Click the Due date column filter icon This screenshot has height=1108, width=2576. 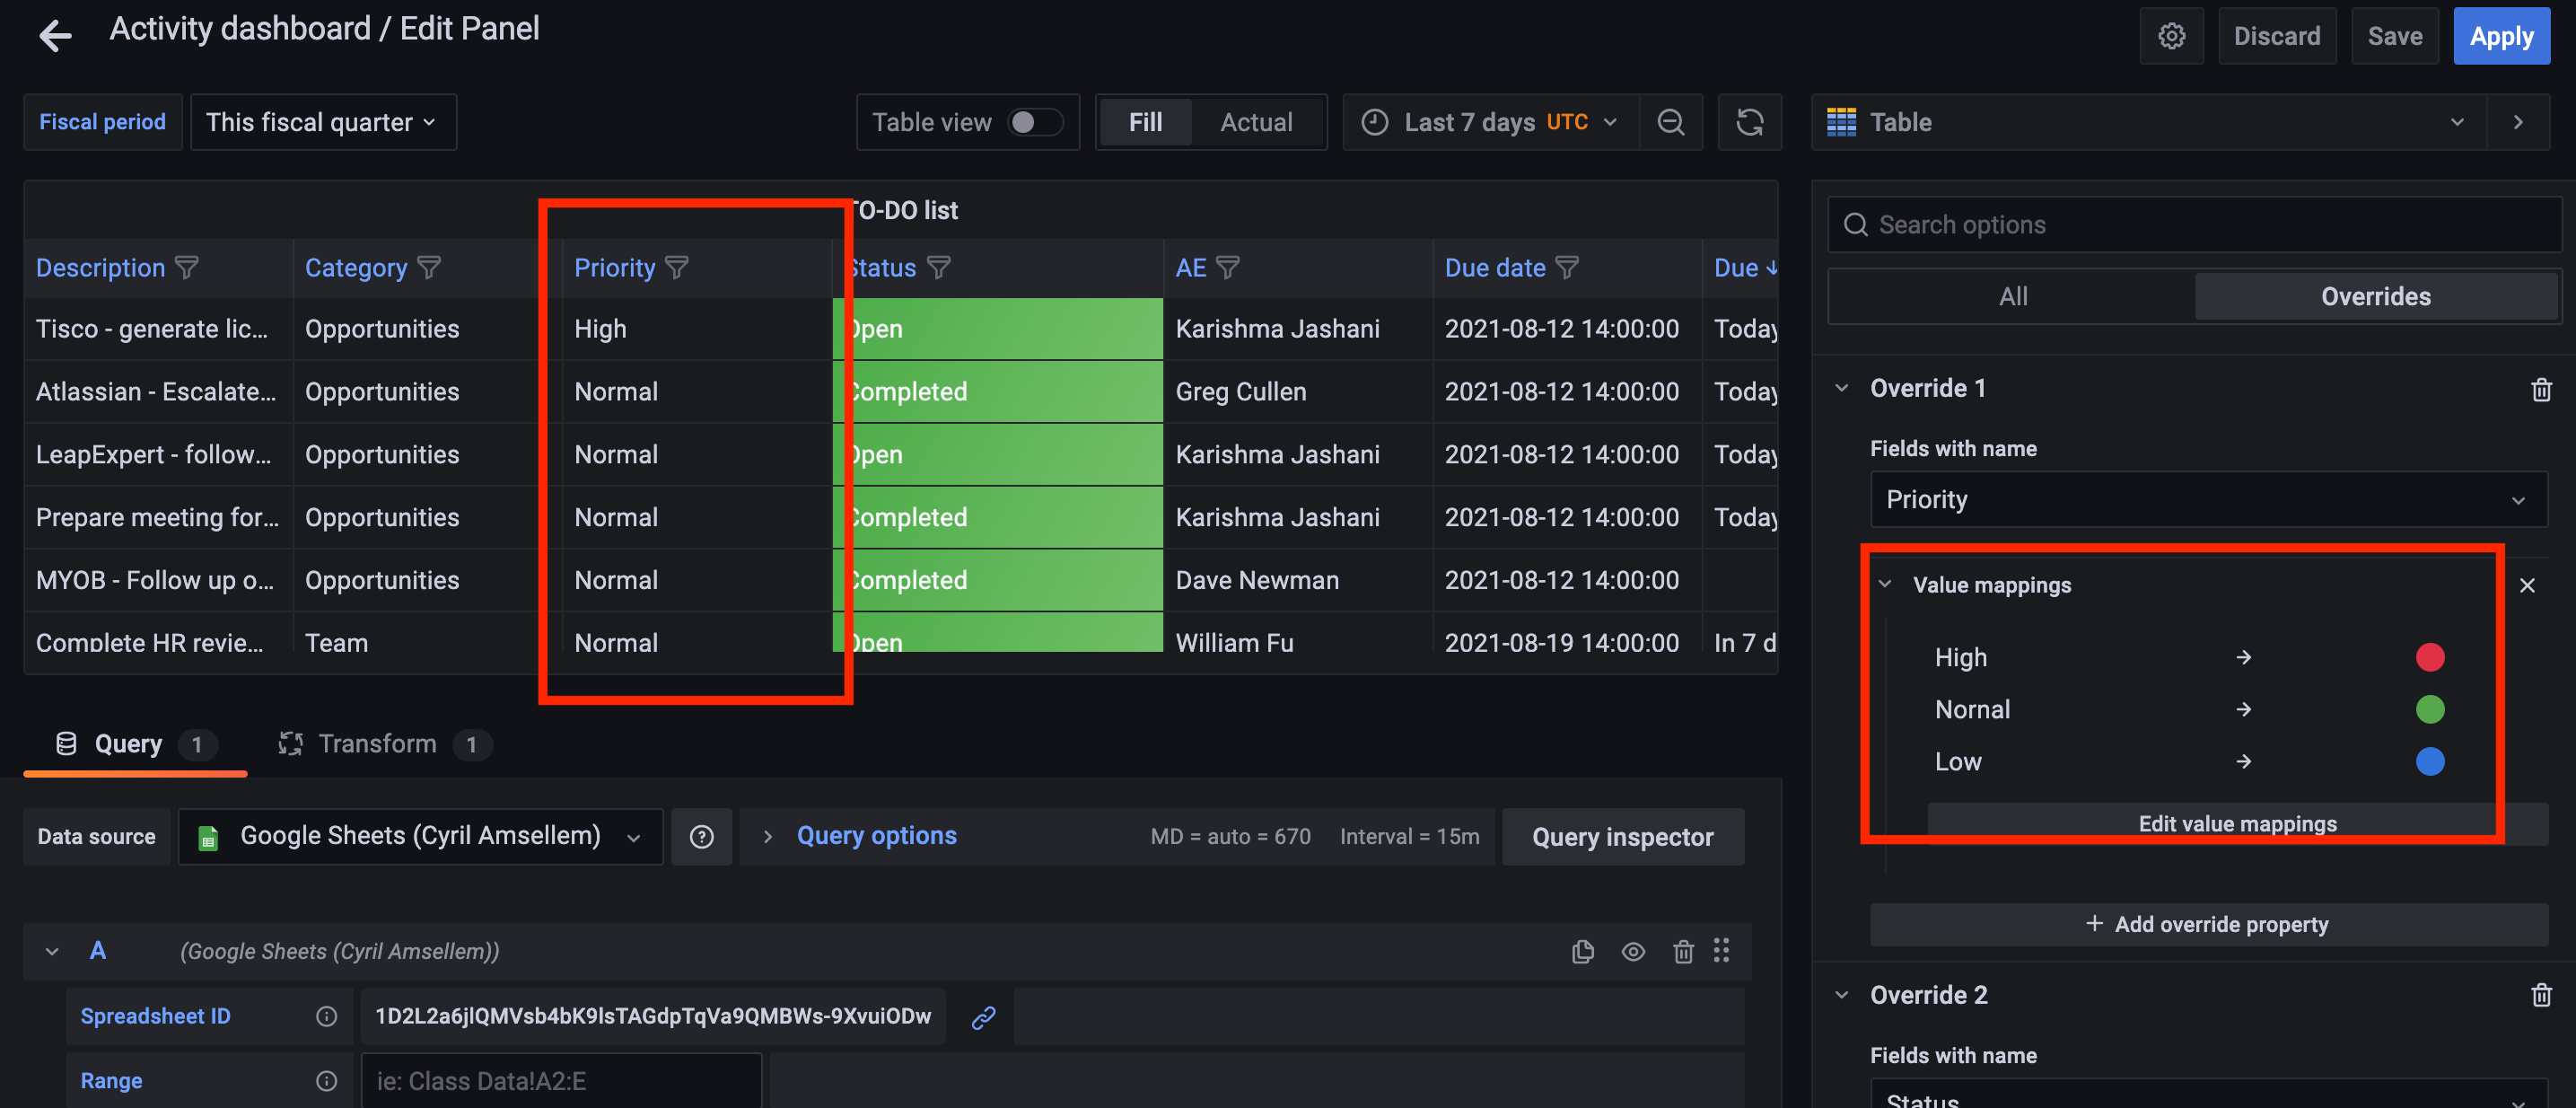tap(1567, 267)
